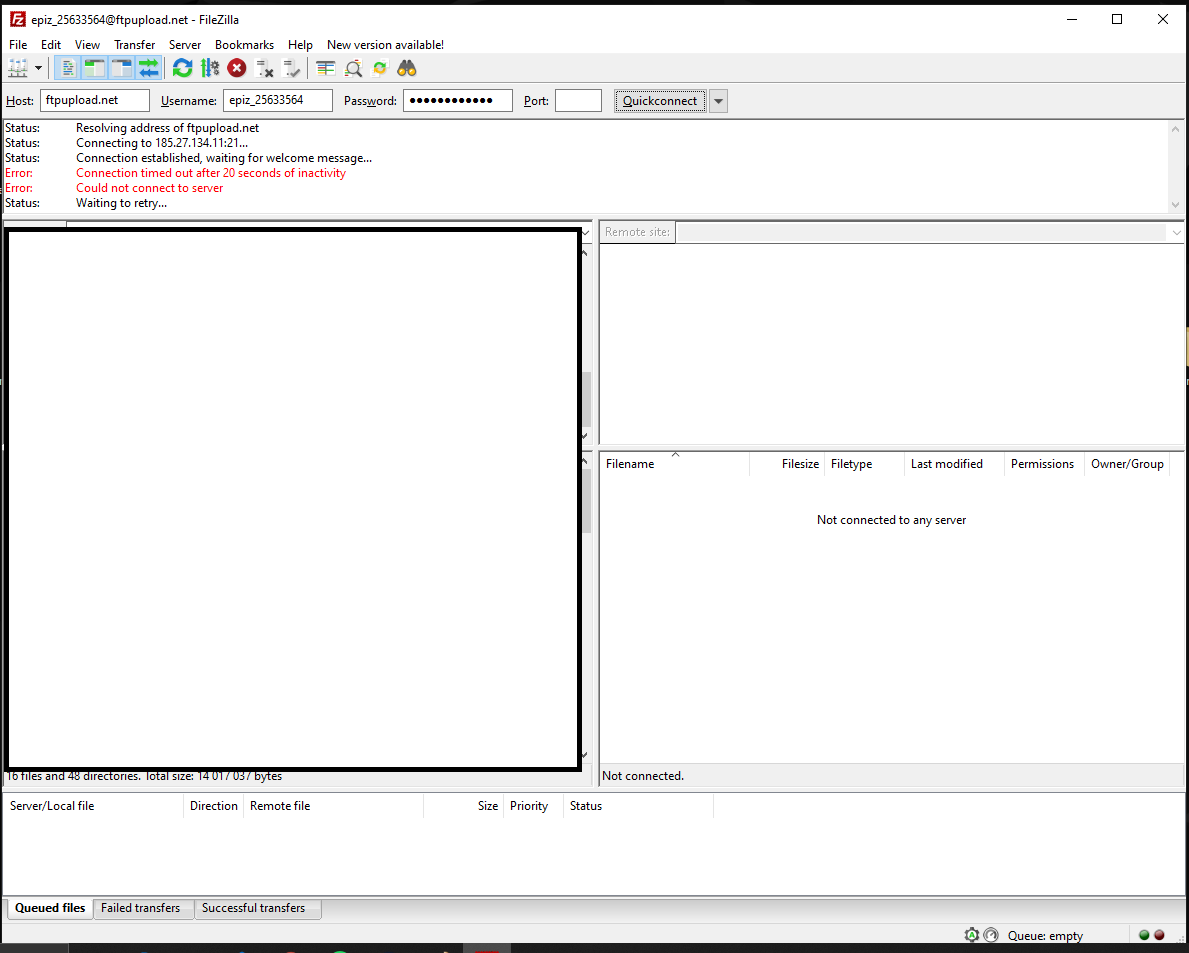The width and height of the screenshot is (1189, 953).
Task: Refresh the file and folder lists
Action: (x=182, y=68)
